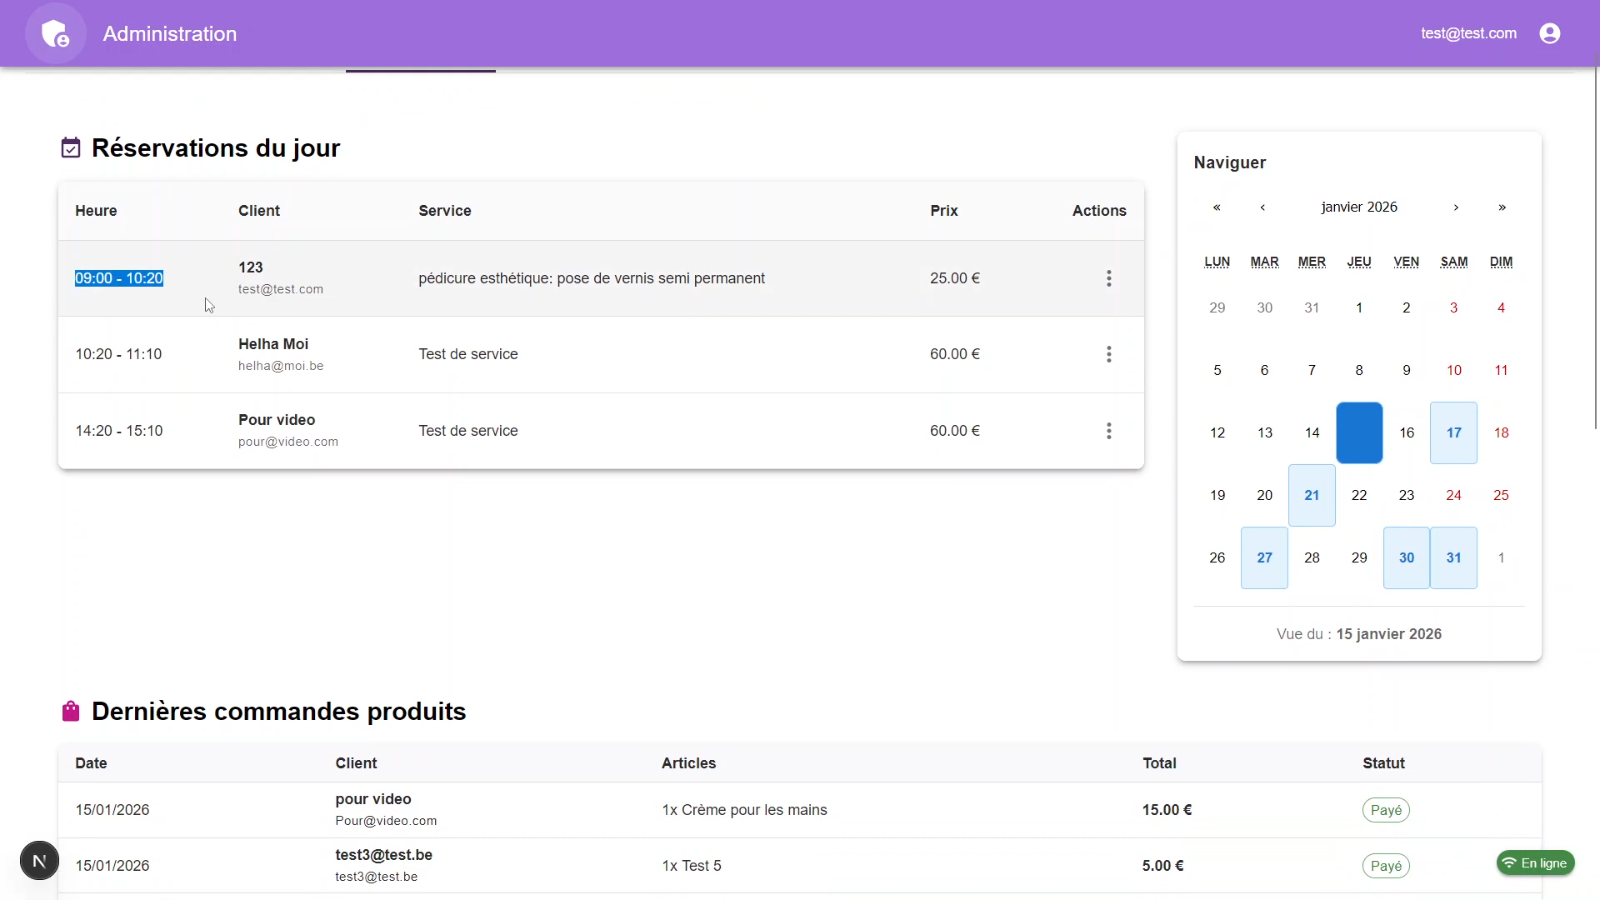Click the shopping bag icon beside Dernières commandes
This screenshot has height=900, width=1600.
(x=71, y=711)
